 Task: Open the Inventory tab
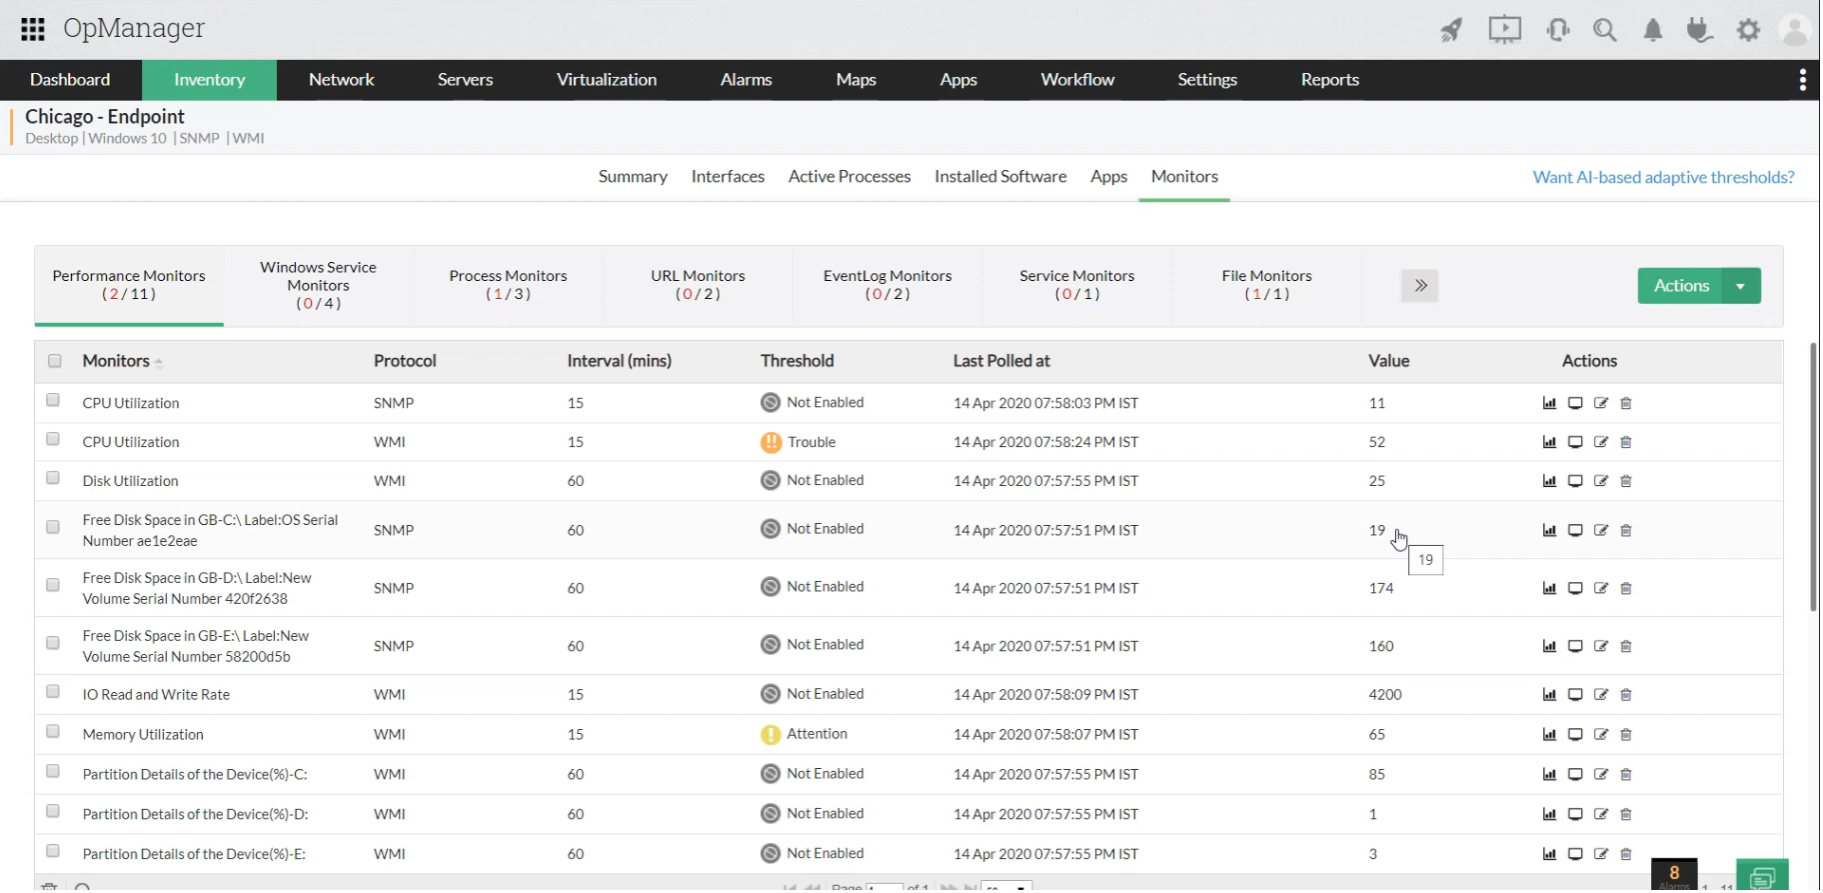click(x=209, y=80)
